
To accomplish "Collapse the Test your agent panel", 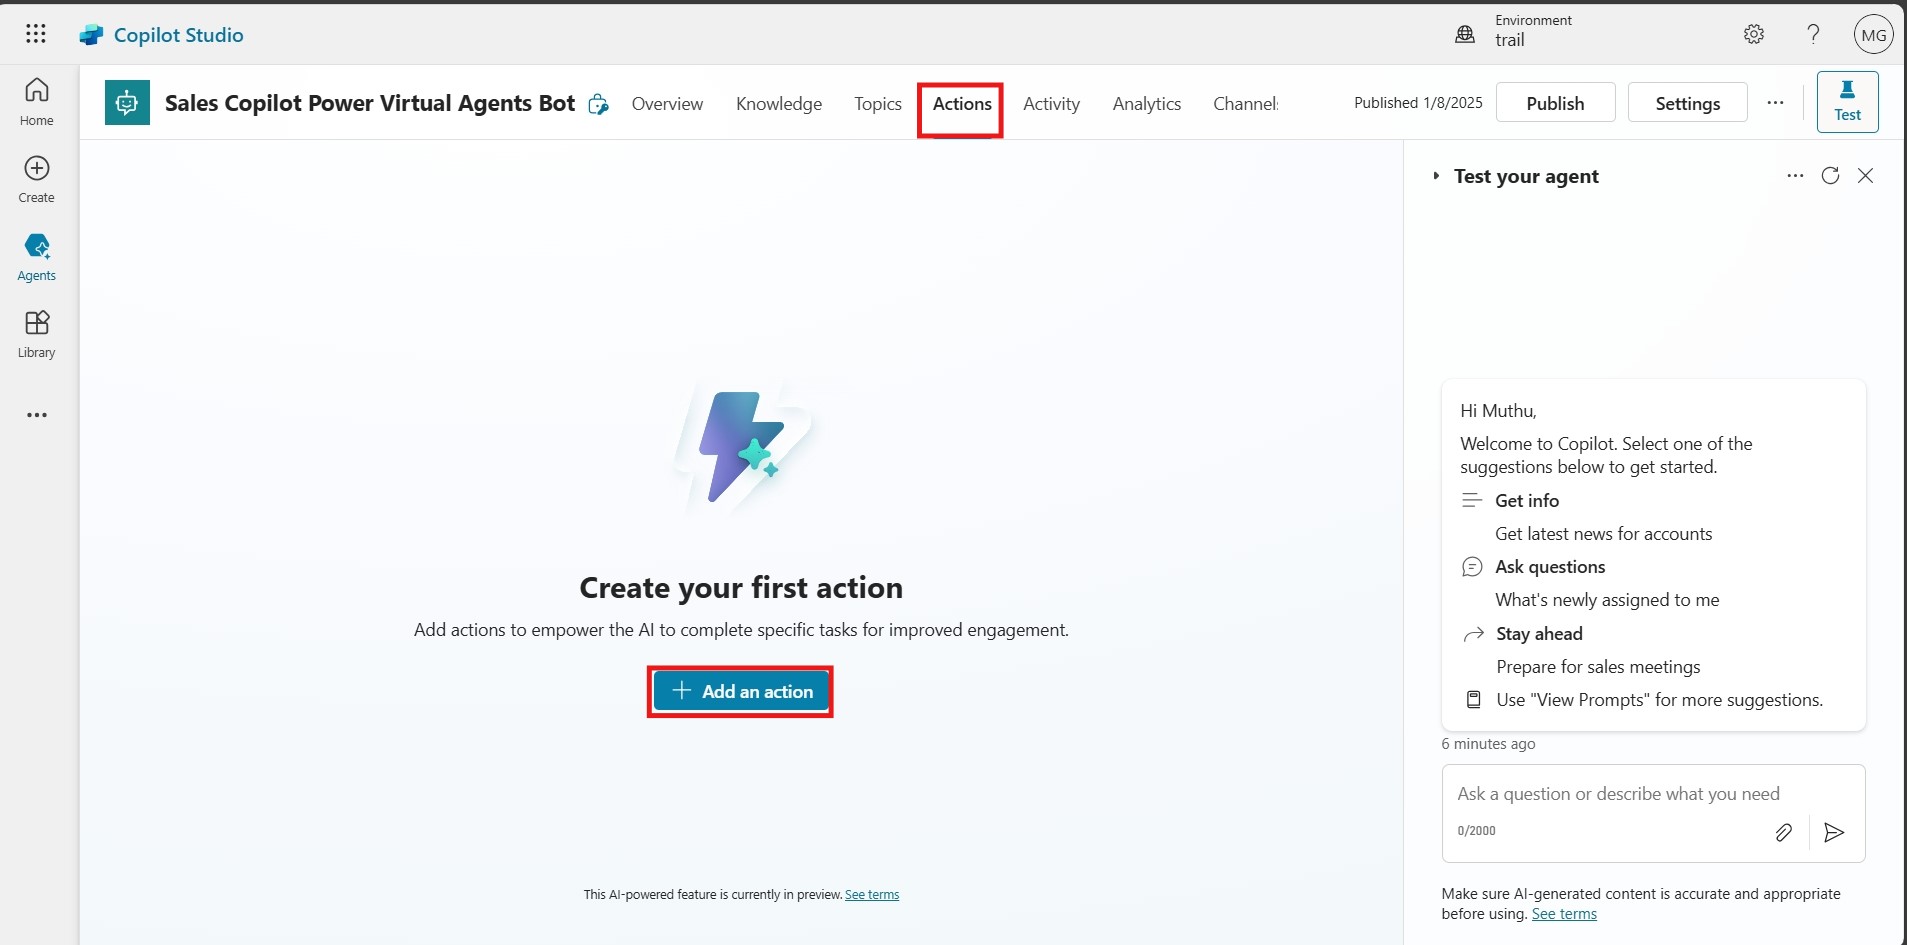I will (1436, 176).
